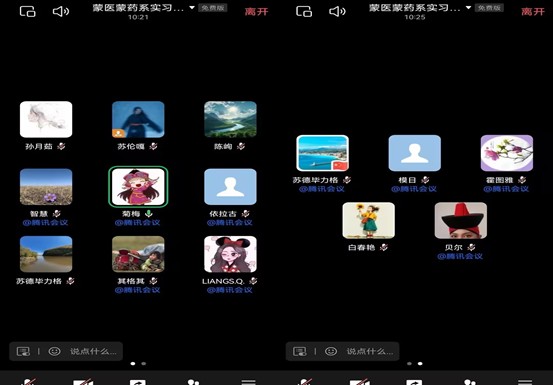The image size is (553, 385).
Task: Click the chat display icon in 10:25 screen
Action: pos(300,351)
